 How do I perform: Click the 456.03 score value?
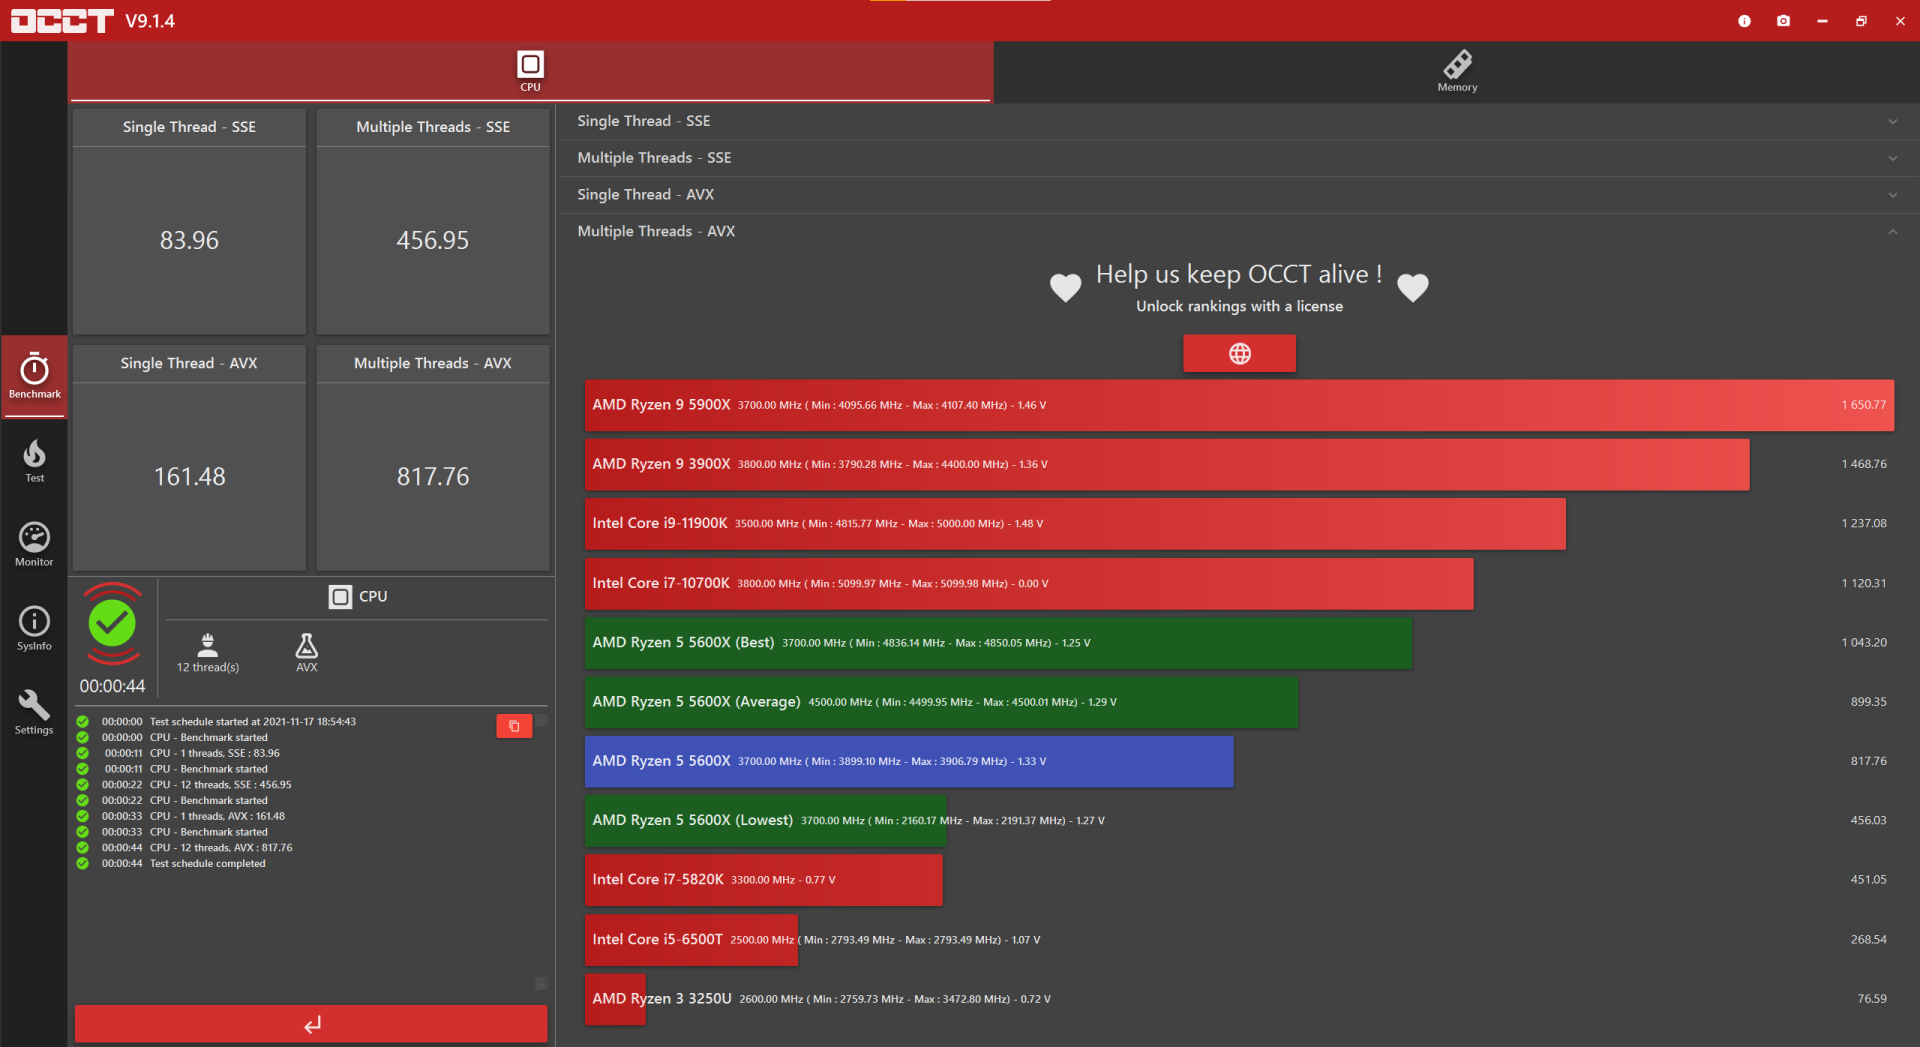[x=1868, y=820]
